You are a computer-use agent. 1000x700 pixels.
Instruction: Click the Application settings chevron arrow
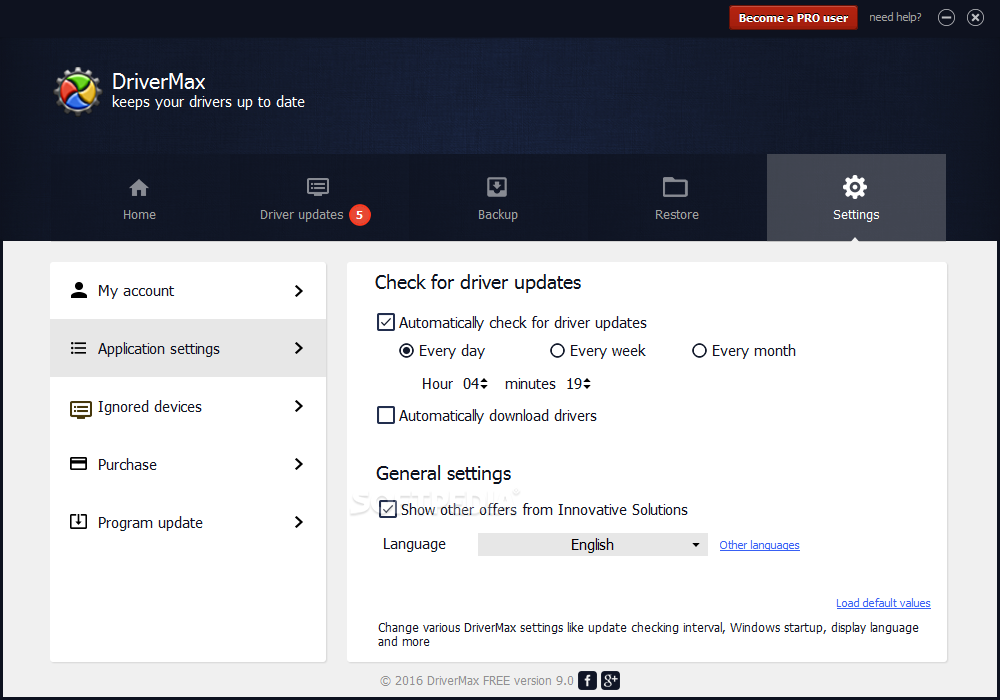pos(298,348)
